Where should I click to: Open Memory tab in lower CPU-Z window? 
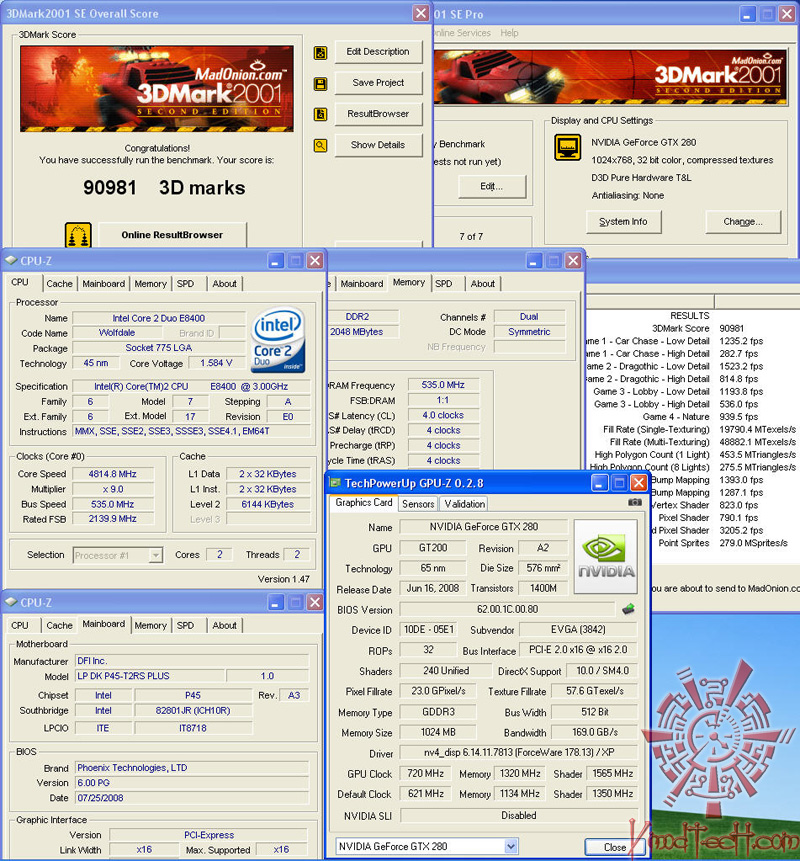(x=150, y=625)
